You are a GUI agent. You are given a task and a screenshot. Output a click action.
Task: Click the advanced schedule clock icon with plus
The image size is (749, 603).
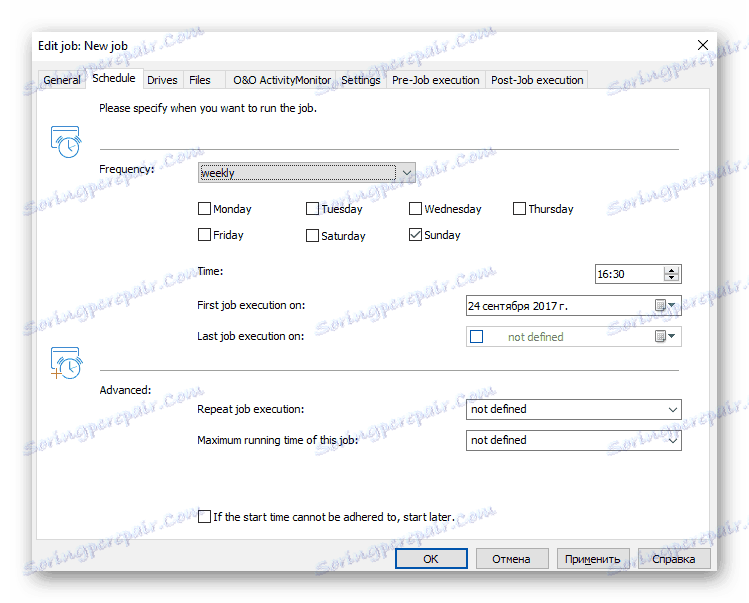tap(66, 363)
